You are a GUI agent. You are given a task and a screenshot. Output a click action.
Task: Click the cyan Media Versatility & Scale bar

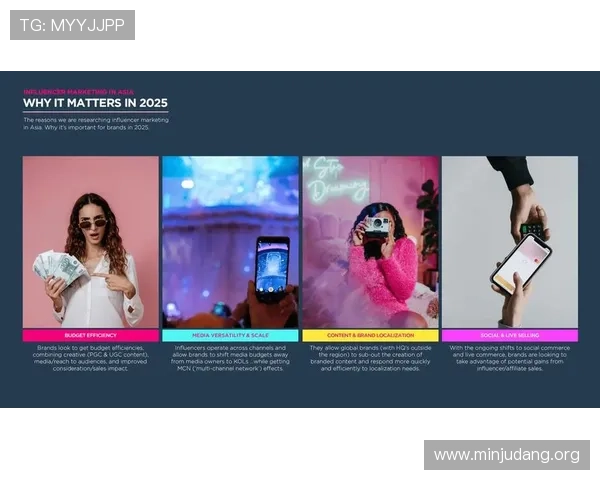coord(230,336)
